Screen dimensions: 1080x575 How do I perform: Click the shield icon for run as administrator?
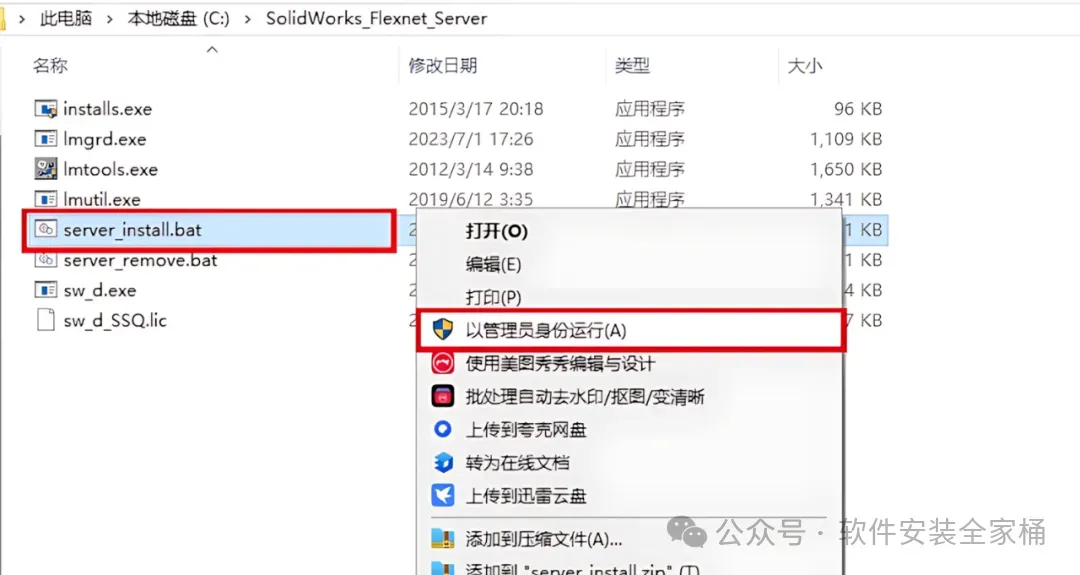pos(443,329)
